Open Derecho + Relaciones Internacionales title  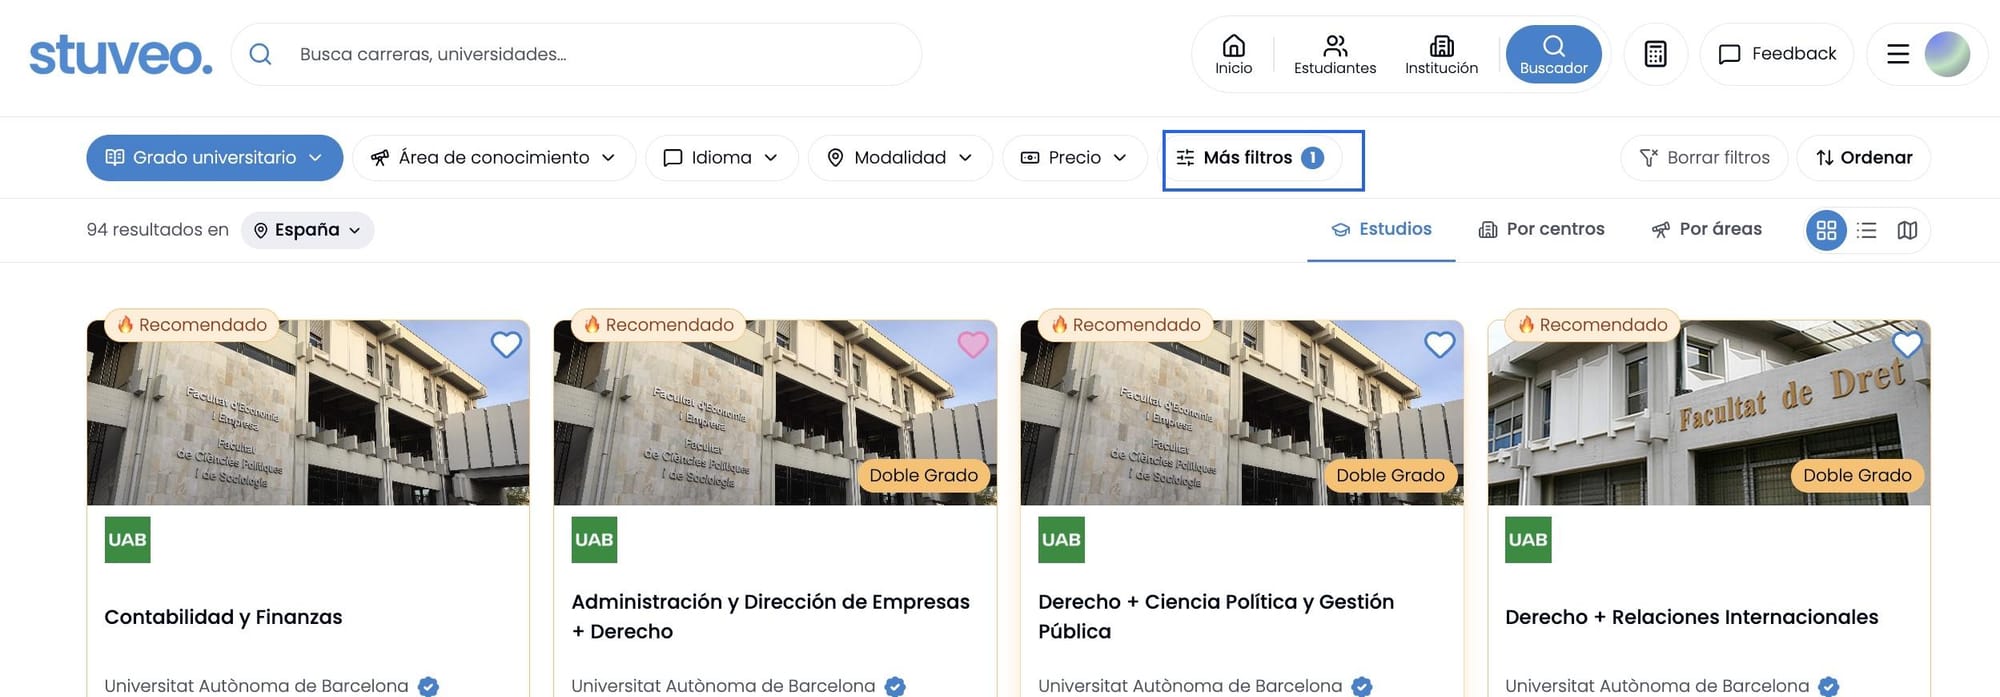point(1691,617)
